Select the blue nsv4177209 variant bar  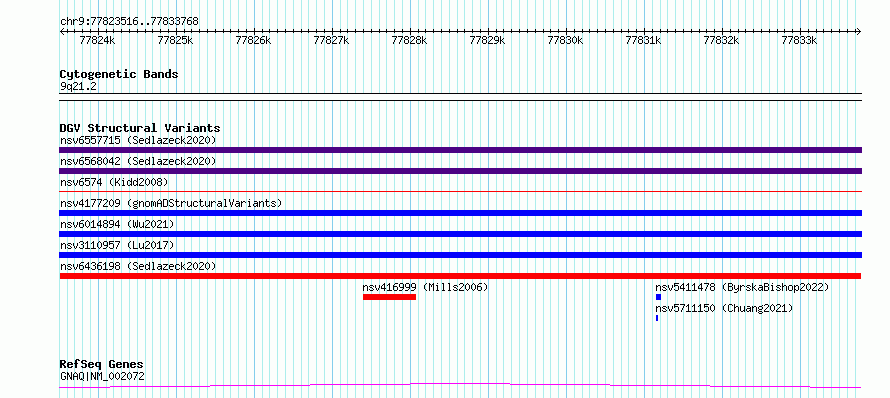460,213
